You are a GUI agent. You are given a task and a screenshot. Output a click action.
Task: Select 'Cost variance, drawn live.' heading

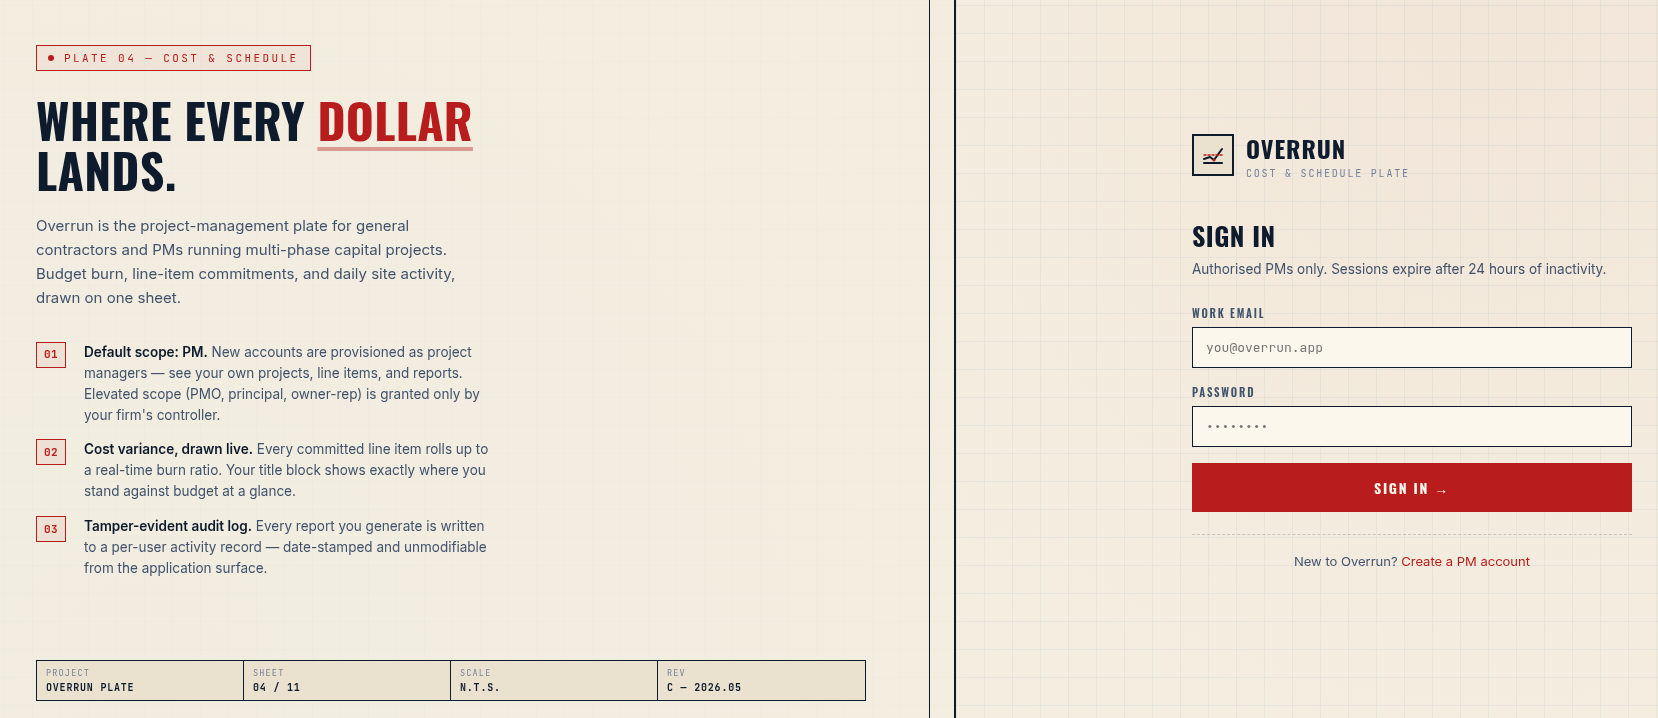168,449
